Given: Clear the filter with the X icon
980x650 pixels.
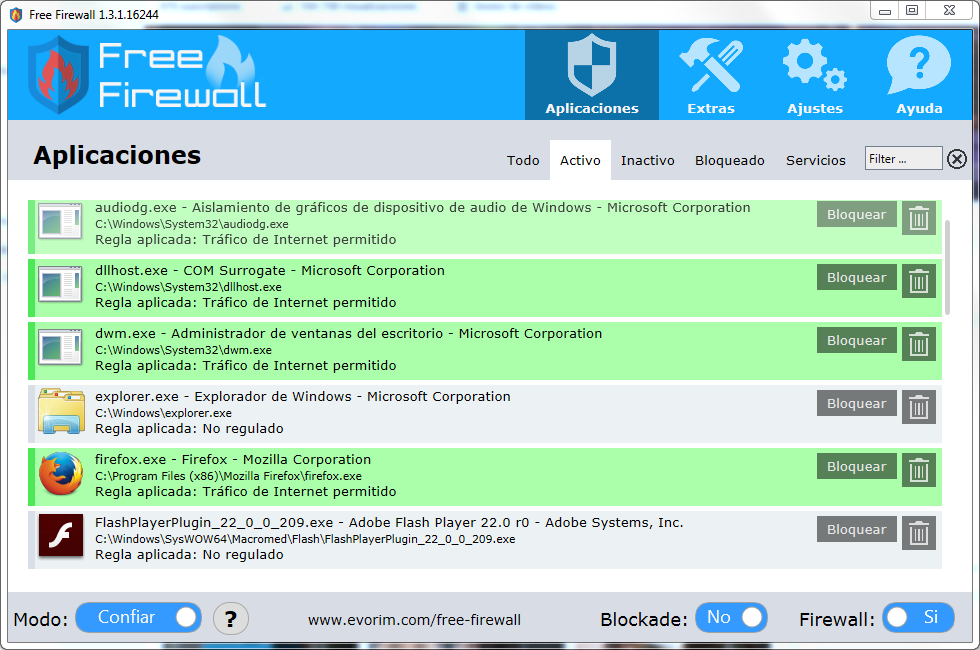Looking at the screenshot, I should point(956,159).
